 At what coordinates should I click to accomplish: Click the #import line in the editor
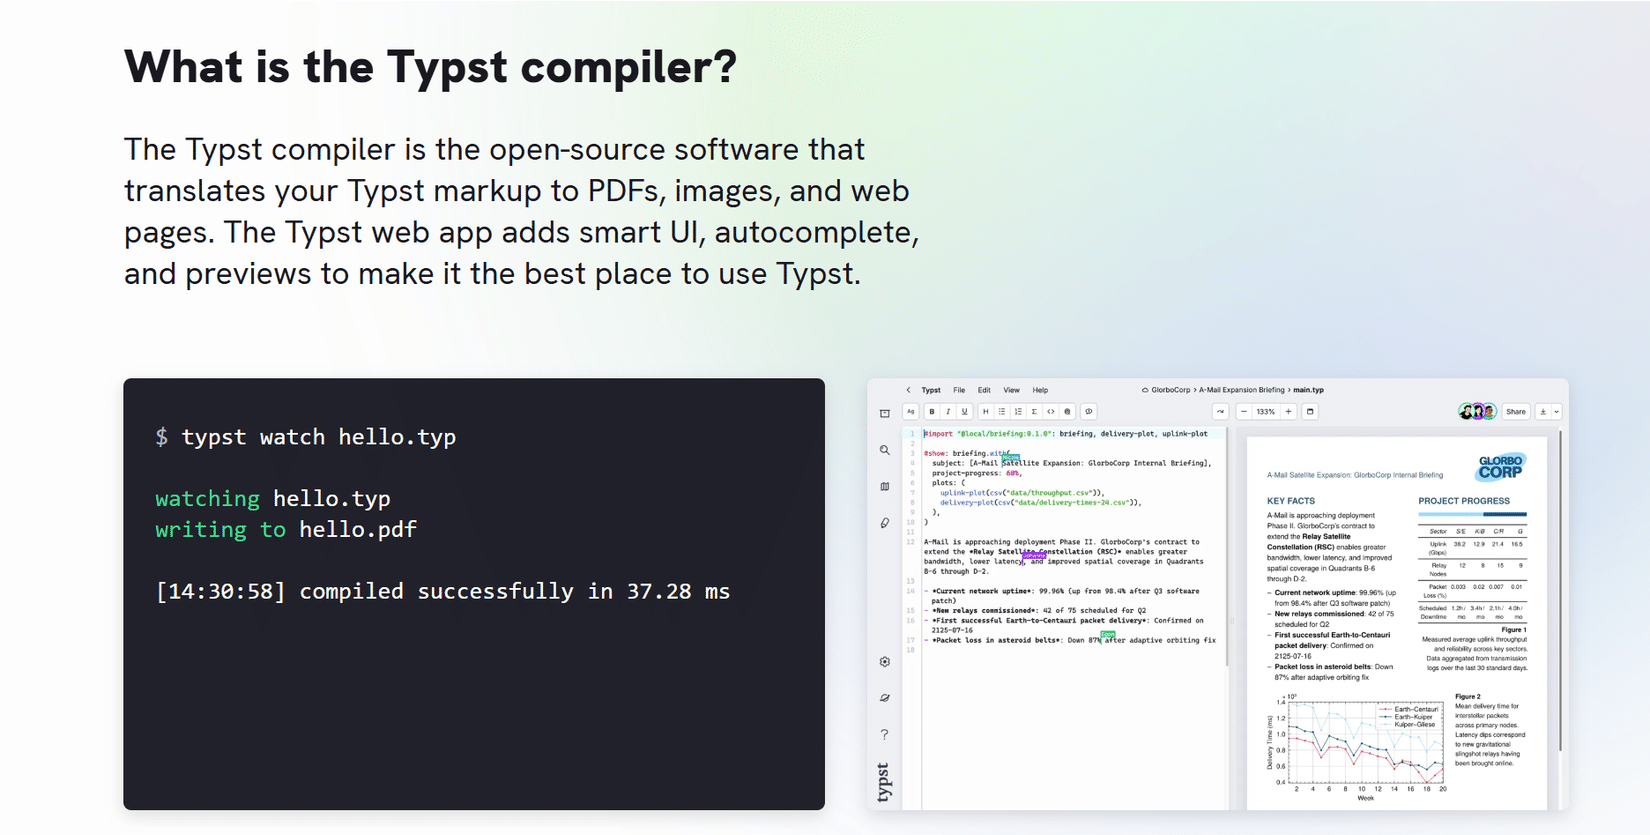pyautogui.click(x=1066, y=434)
